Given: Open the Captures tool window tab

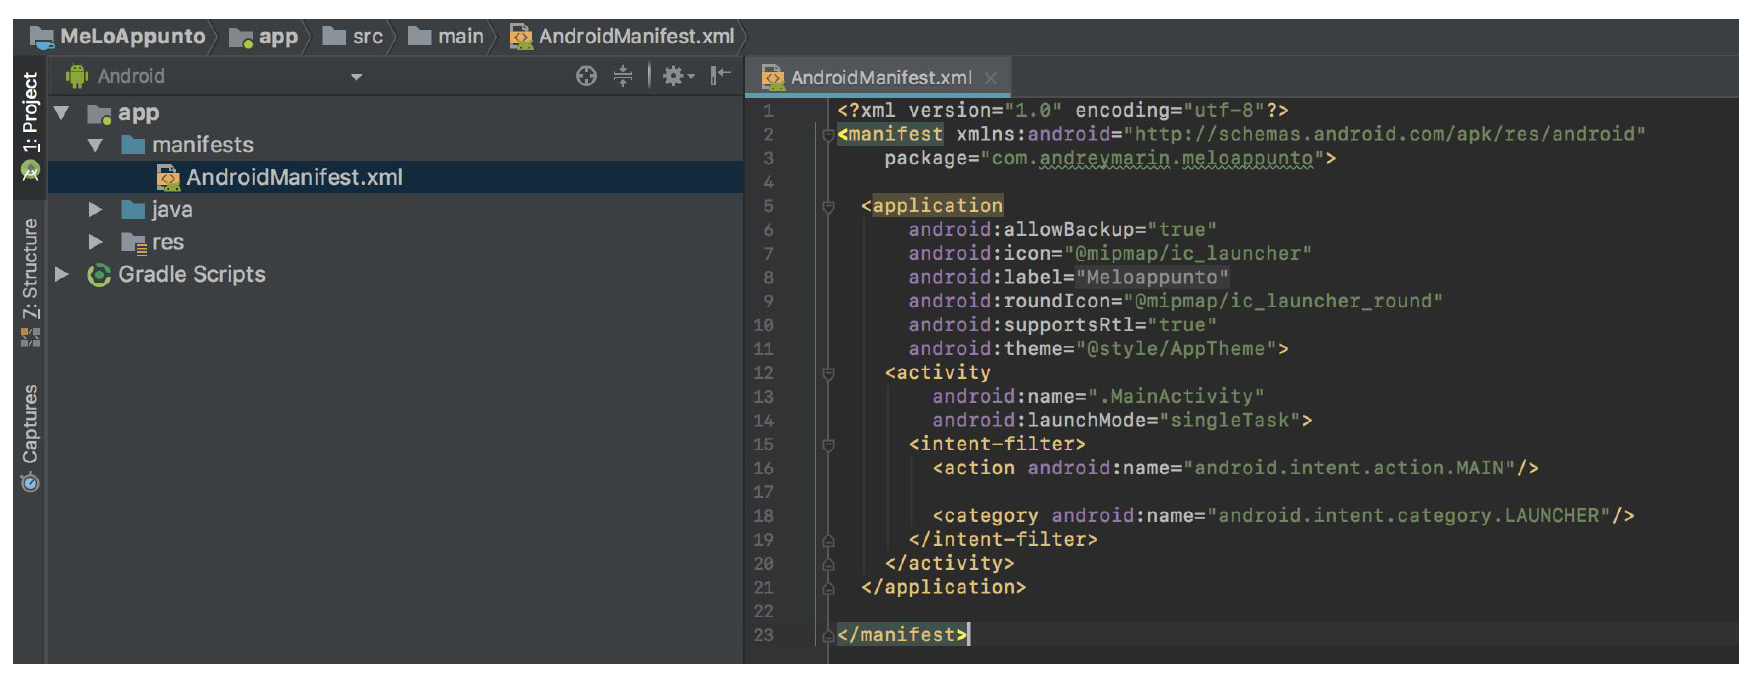Looking at the screenshot, I should point(30,438).
